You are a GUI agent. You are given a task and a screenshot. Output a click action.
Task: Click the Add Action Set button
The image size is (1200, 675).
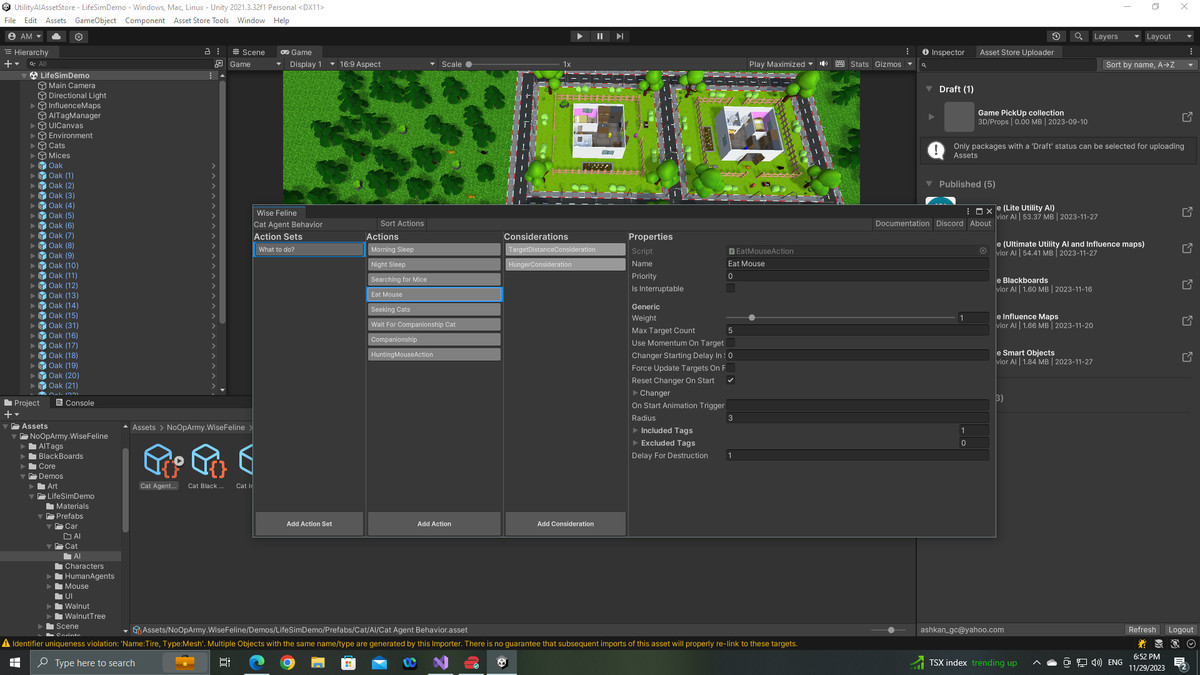tap(309, 523)
